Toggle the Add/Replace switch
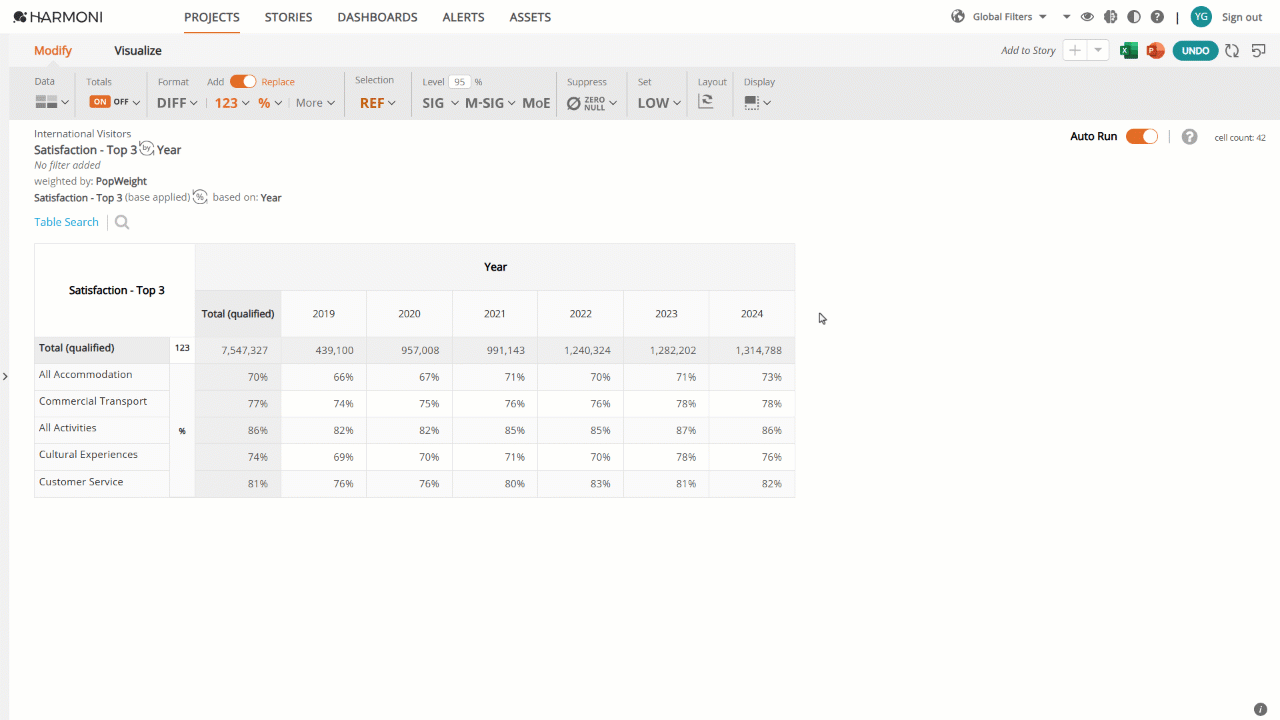Viewport: 1280px width, 720px height. (243, 82)
